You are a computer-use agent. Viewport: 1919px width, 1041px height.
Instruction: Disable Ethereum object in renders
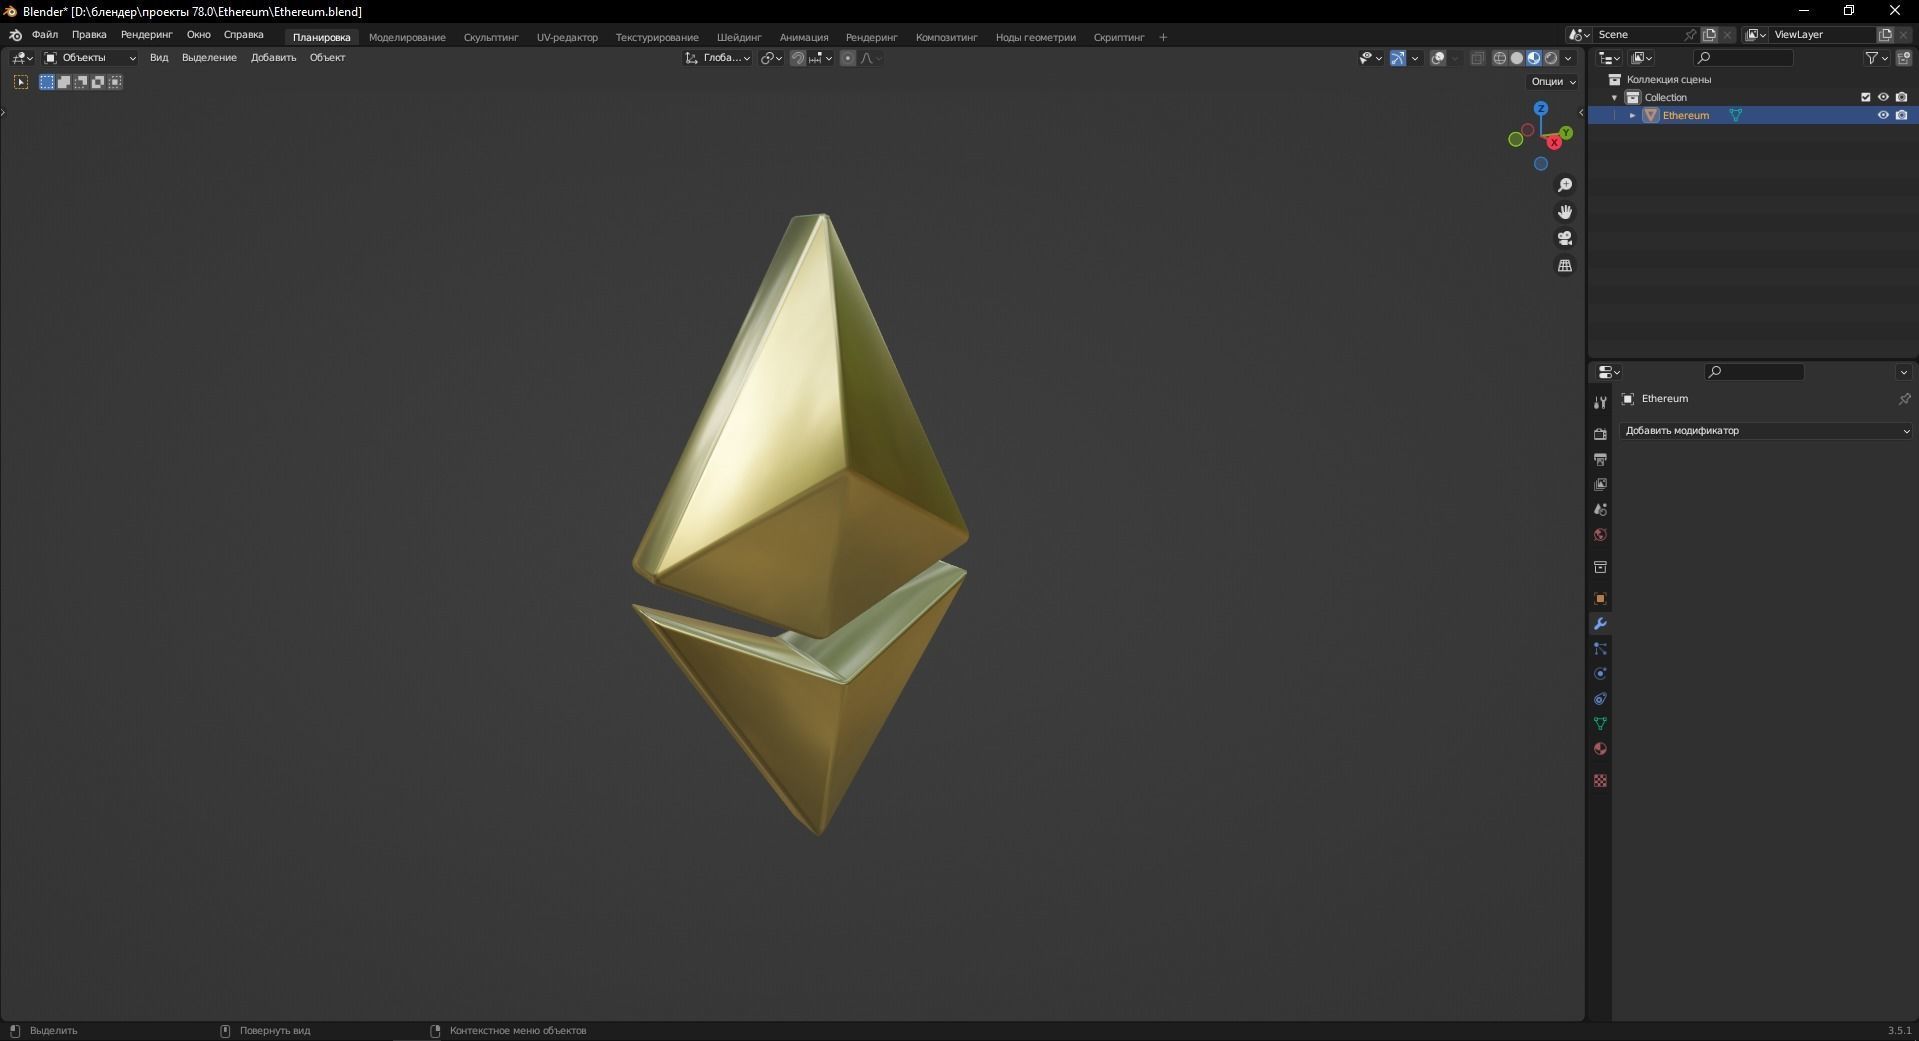click(x=1901, y=115)
